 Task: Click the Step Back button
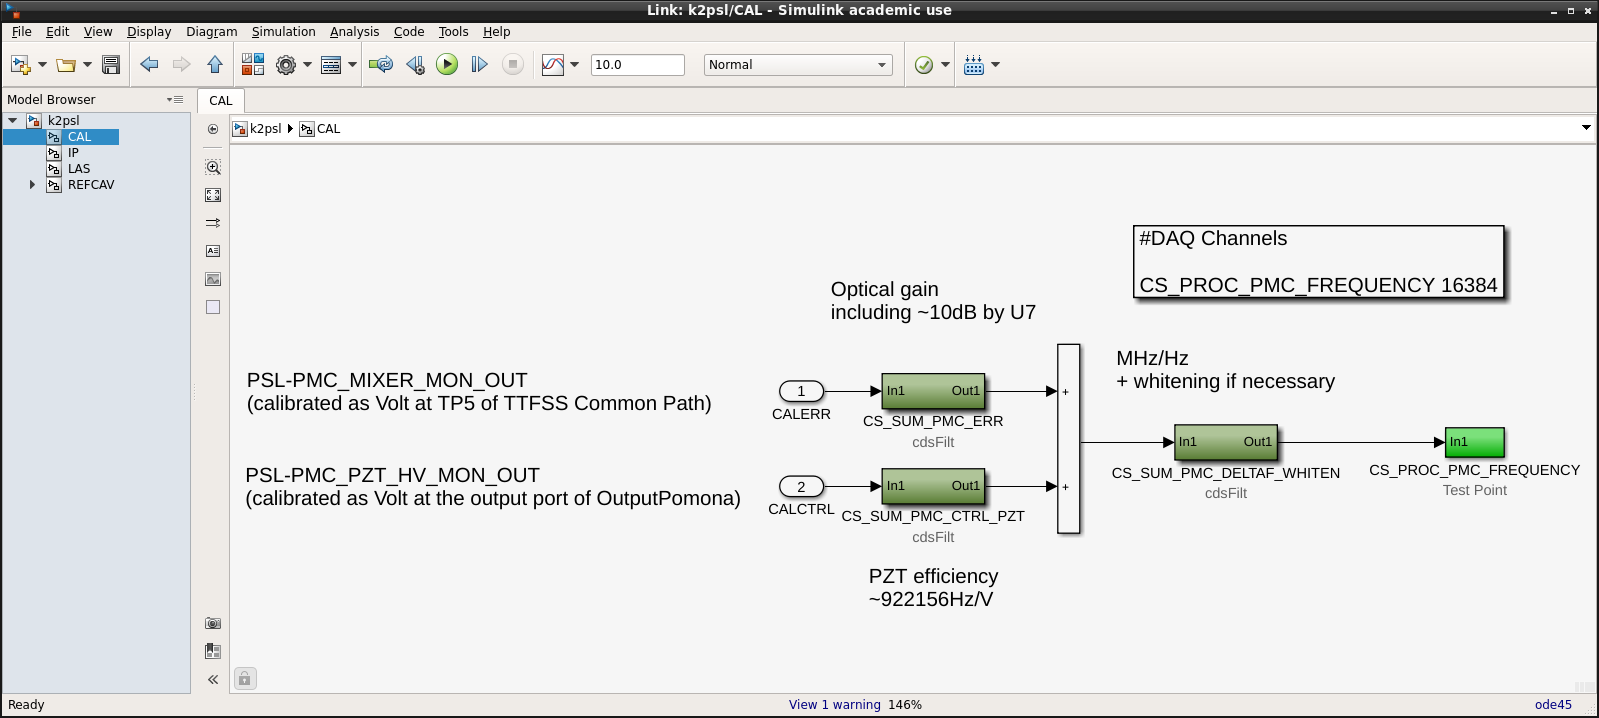click(415, 65)
